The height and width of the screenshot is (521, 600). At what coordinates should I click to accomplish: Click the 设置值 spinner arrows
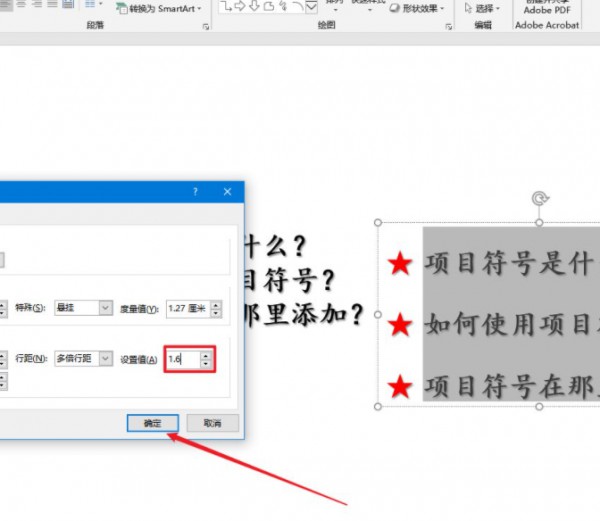[x=206, y=358]
